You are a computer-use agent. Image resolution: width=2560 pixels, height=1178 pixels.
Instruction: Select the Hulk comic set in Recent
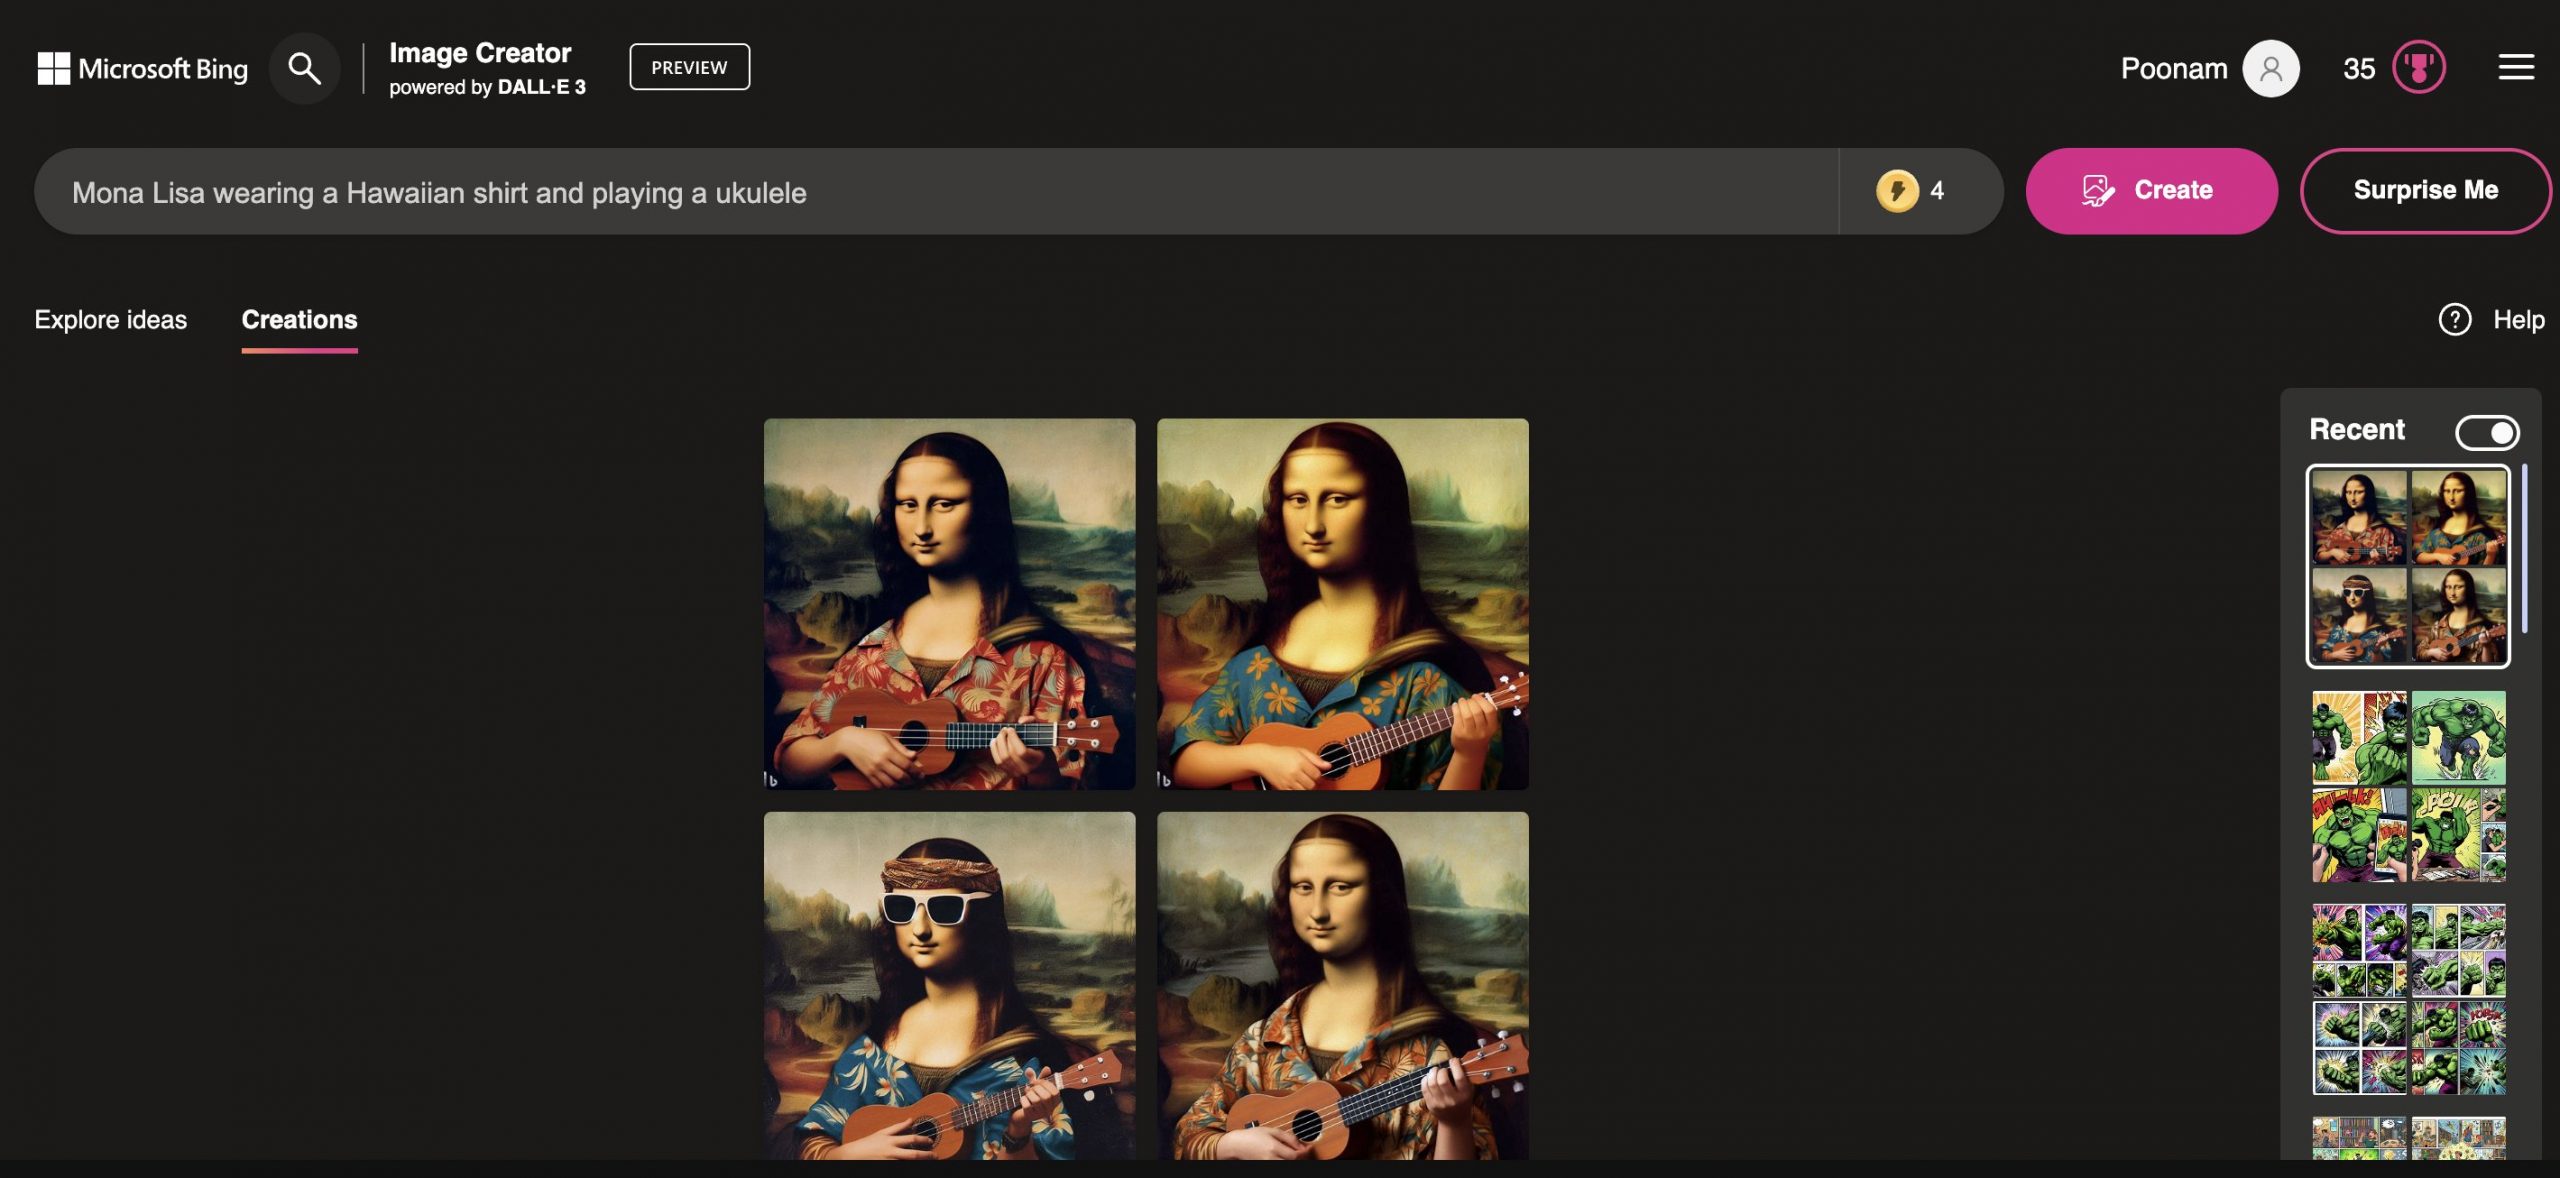pos(2408,786)
